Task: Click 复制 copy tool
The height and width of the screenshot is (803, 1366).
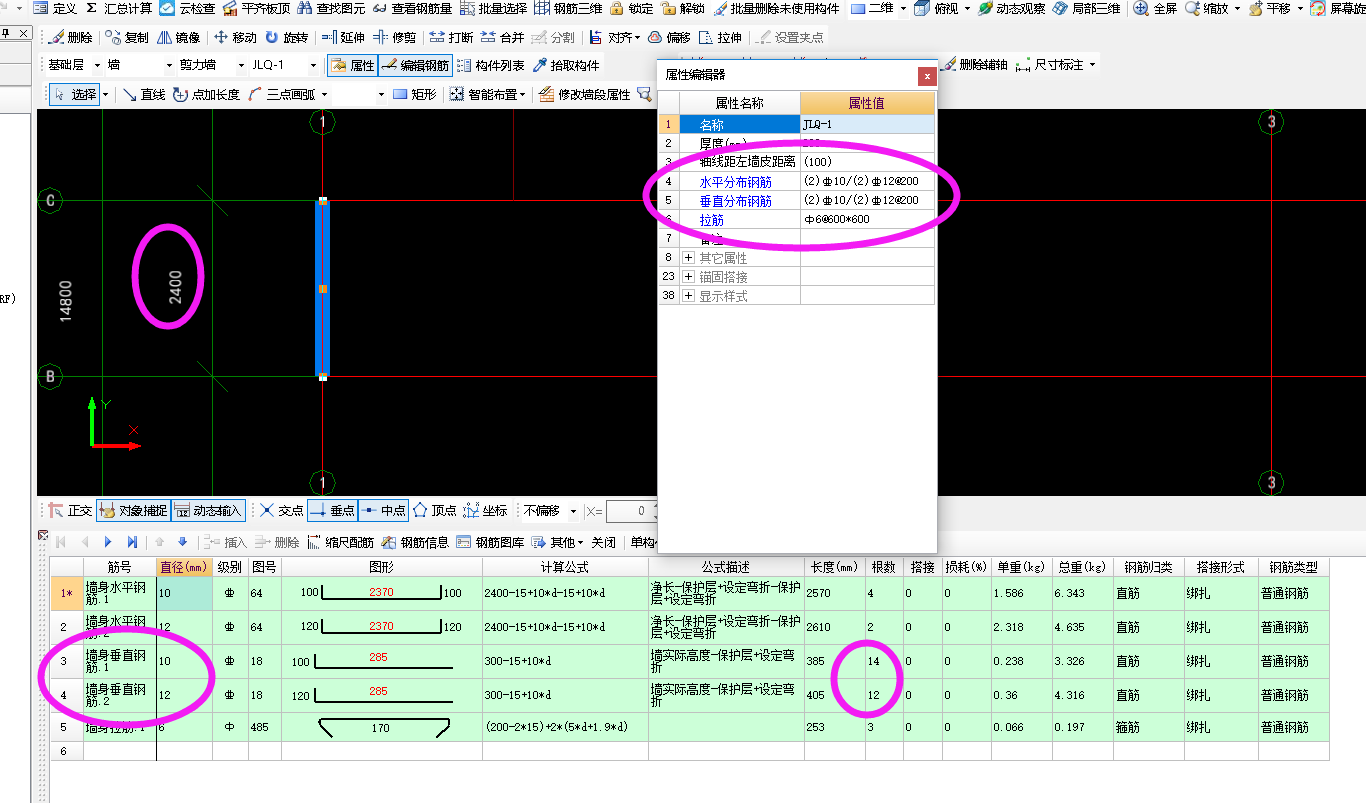Action: pos(127,38)
